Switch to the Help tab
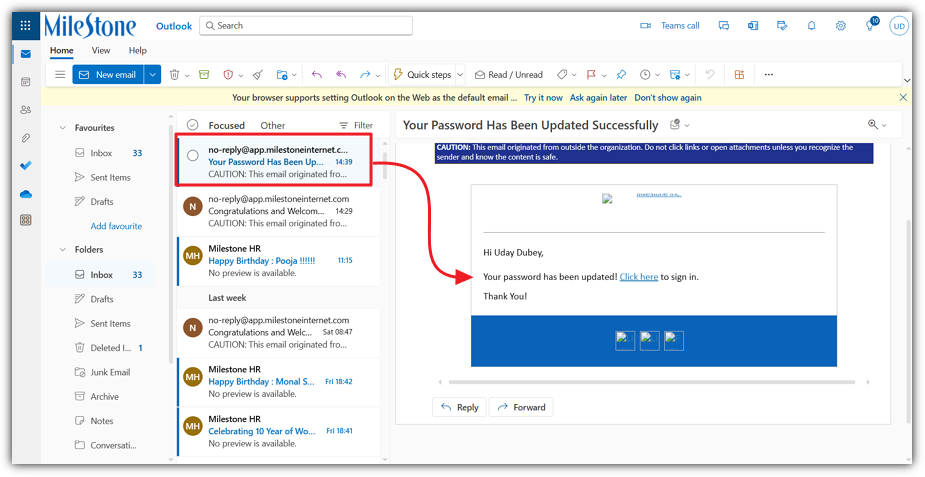This screenshot has width=925, height=477. (x=137, y=51)
